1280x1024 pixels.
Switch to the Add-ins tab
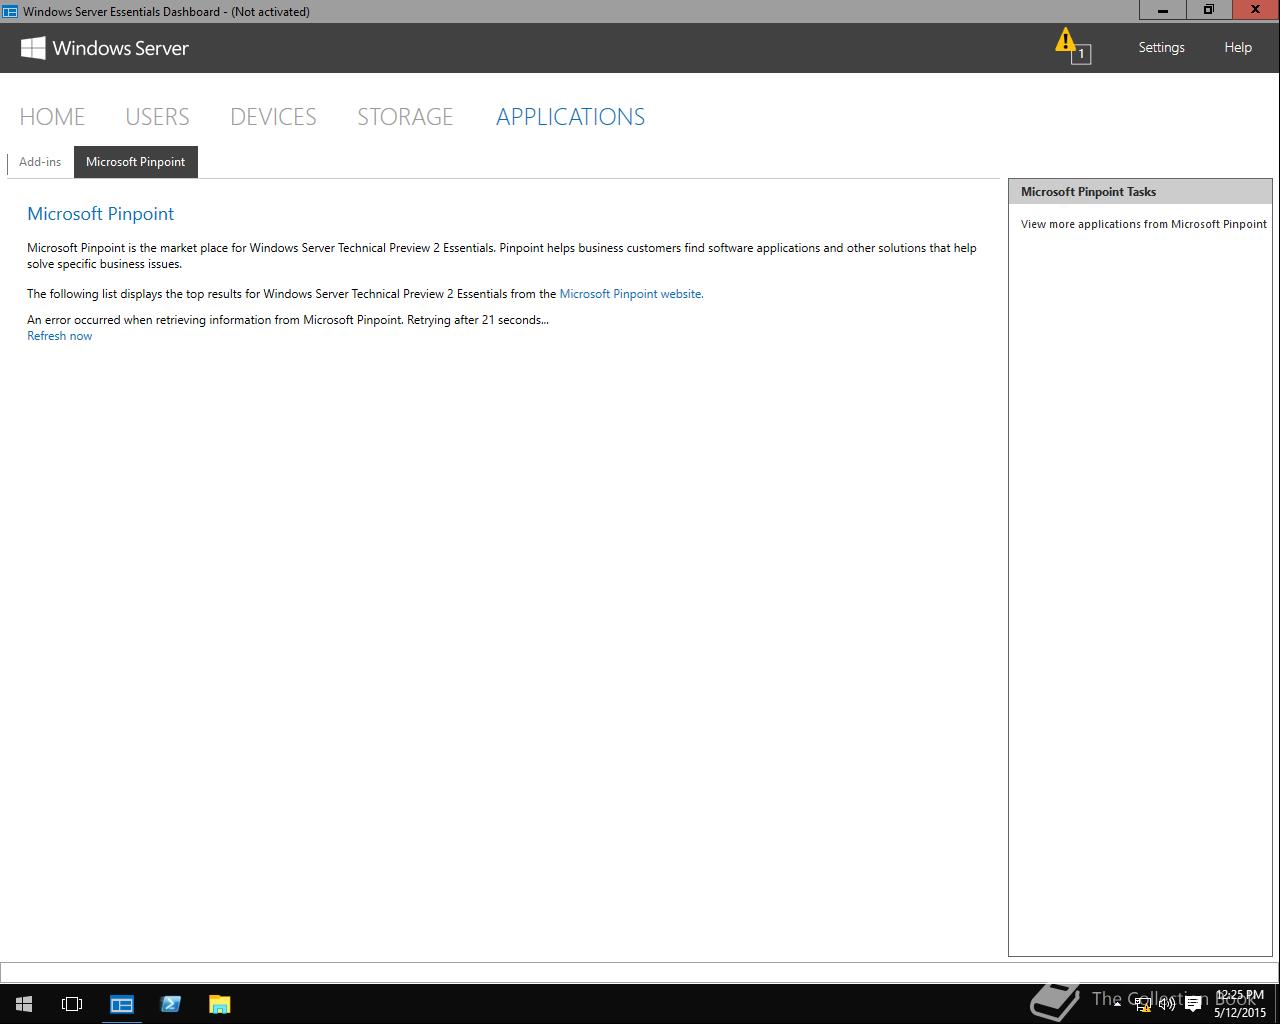(x=40, y=162)
